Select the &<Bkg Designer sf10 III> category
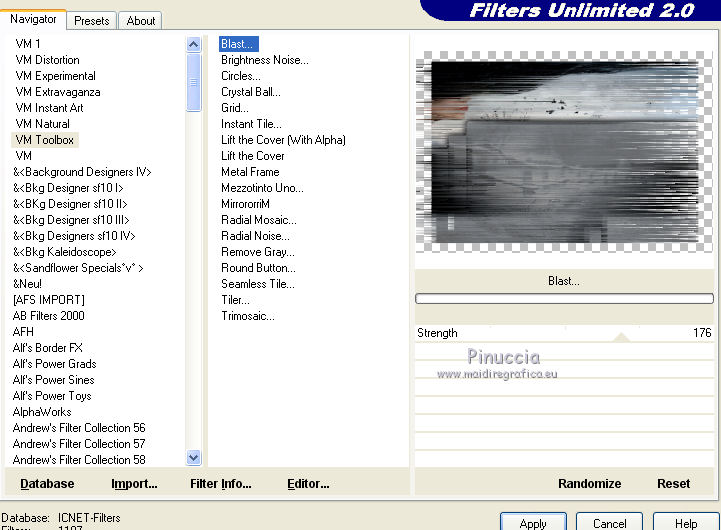Image resolution: width=721 pixels, height=530 pixels. (71, 220)
